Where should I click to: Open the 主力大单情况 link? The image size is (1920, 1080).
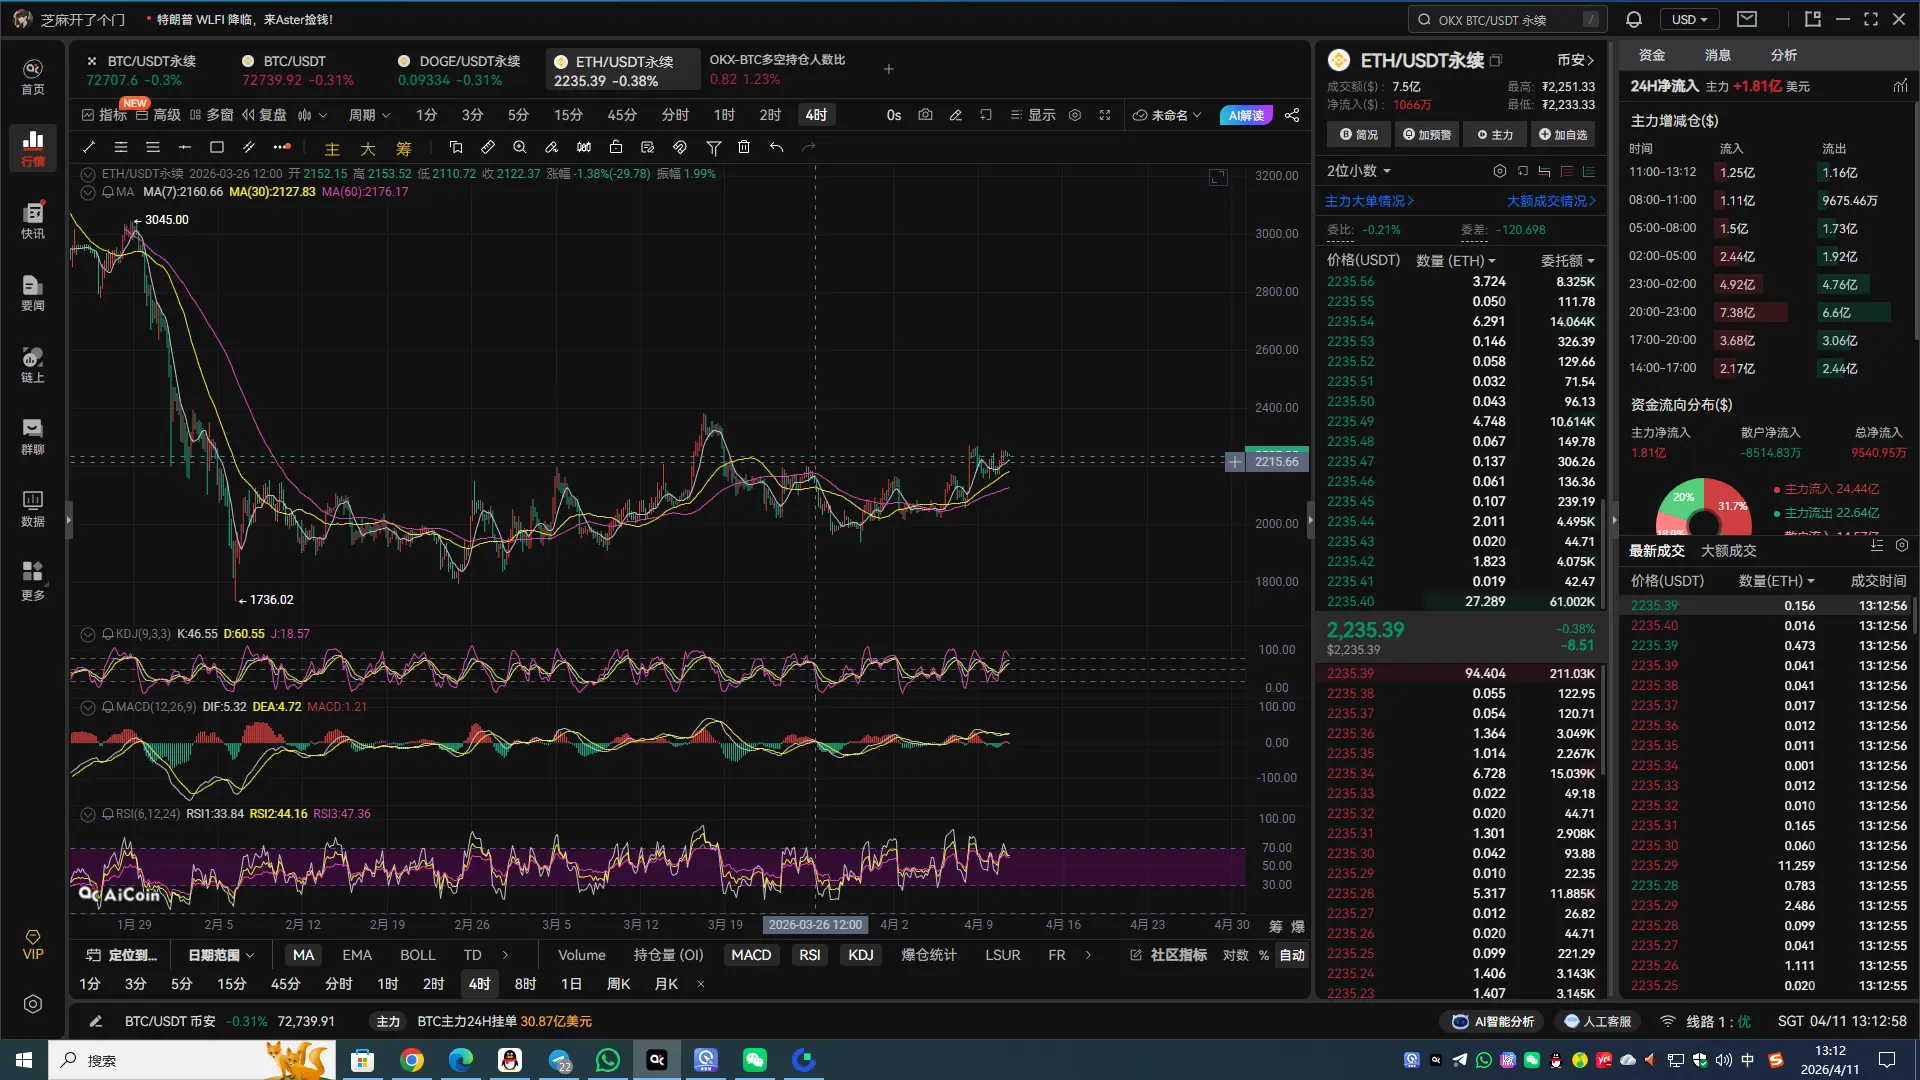click(1369, 201)
